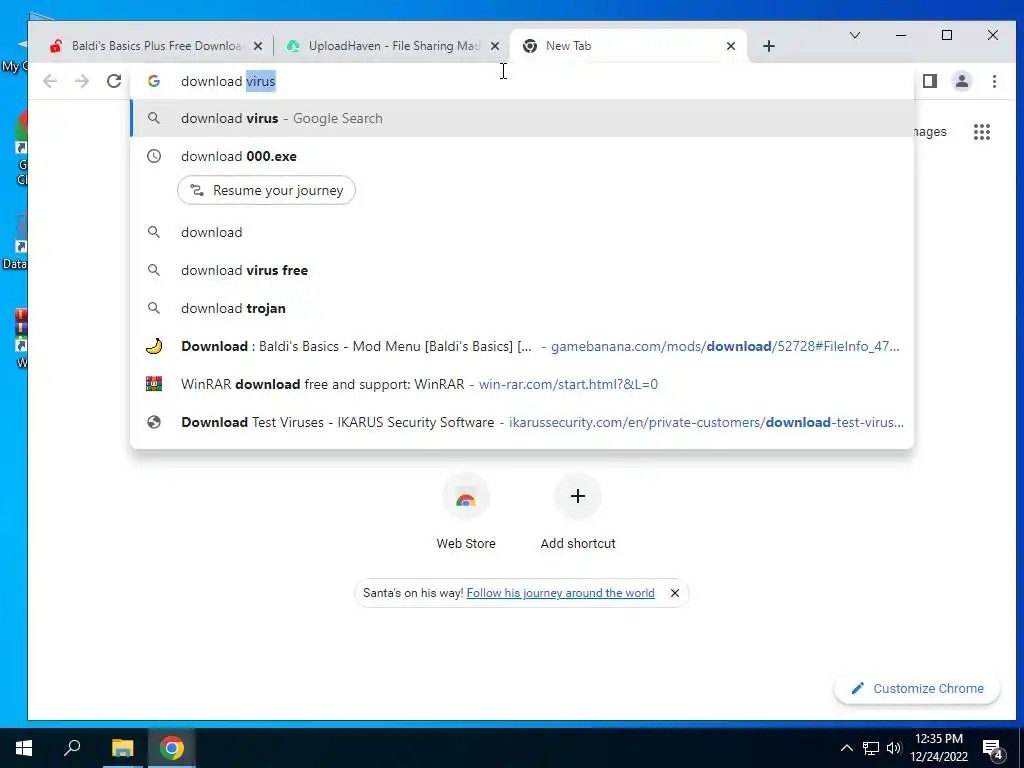This screenshot has height=768, width=1024.
Task: Open the IKARUS Download Test Viruses suggestion
Action: pyautogui.click(x=522, y=422)
